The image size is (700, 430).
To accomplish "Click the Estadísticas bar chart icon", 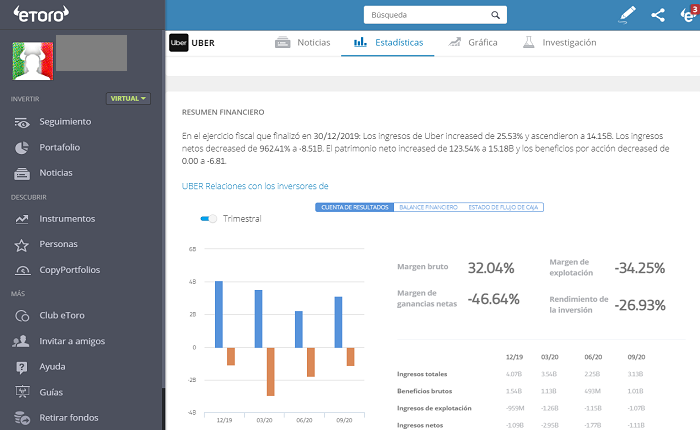I will click(x=360, y=42).
